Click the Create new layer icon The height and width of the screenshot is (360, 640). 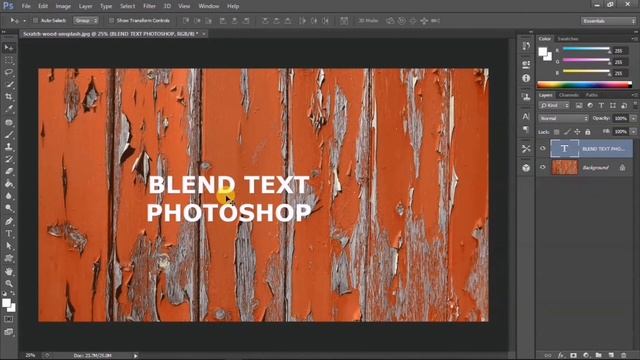611,356
